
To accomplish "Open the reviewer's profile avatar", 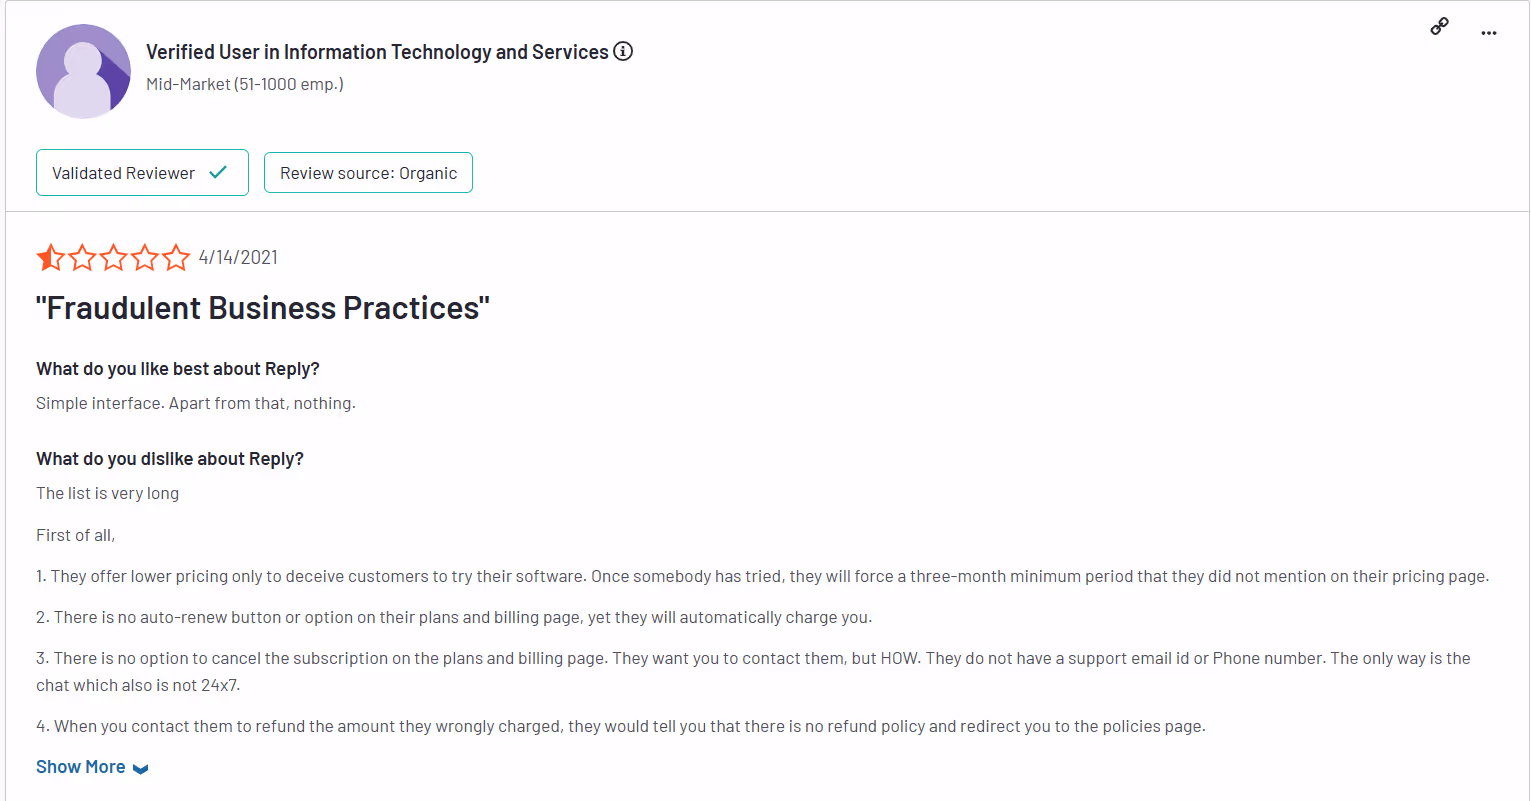I will pos(83,70).
